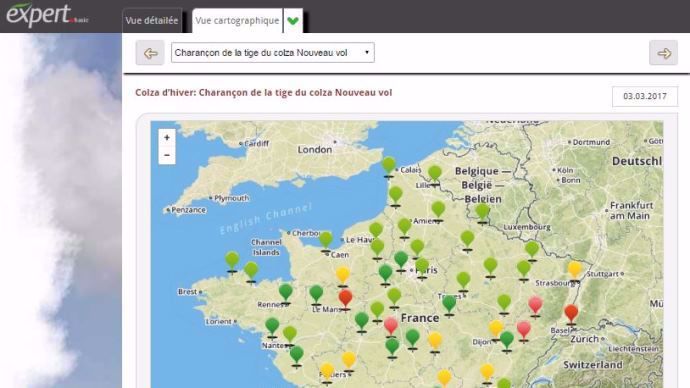Zoom in on the map with plus
Screen dimensions: 690x388
tap(167, 138)
